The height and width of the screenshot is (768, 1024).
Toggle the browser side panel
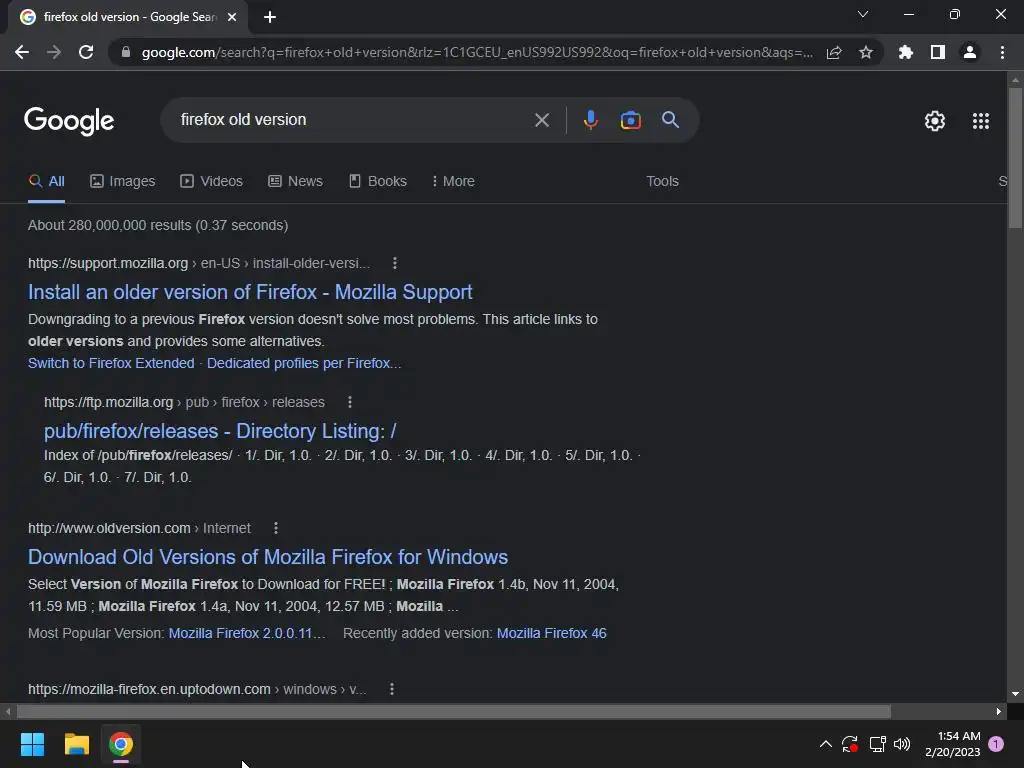click(x=938, y=52)
